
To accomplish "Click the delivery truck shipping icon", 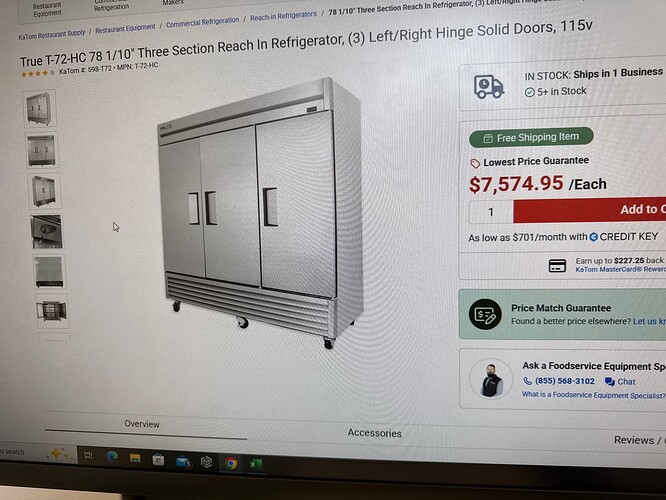I will tap(488, 87).
